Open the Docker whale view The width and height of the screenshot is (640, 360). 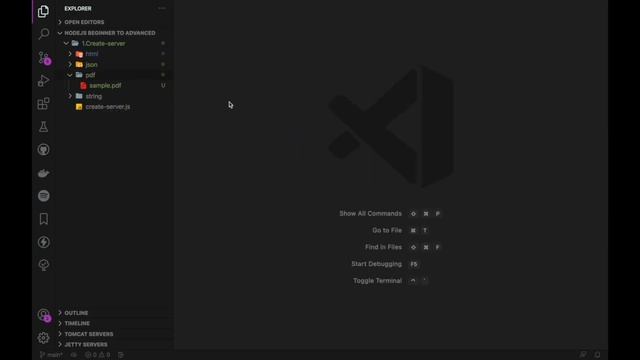pyautogui.click(x=43, y=173)
